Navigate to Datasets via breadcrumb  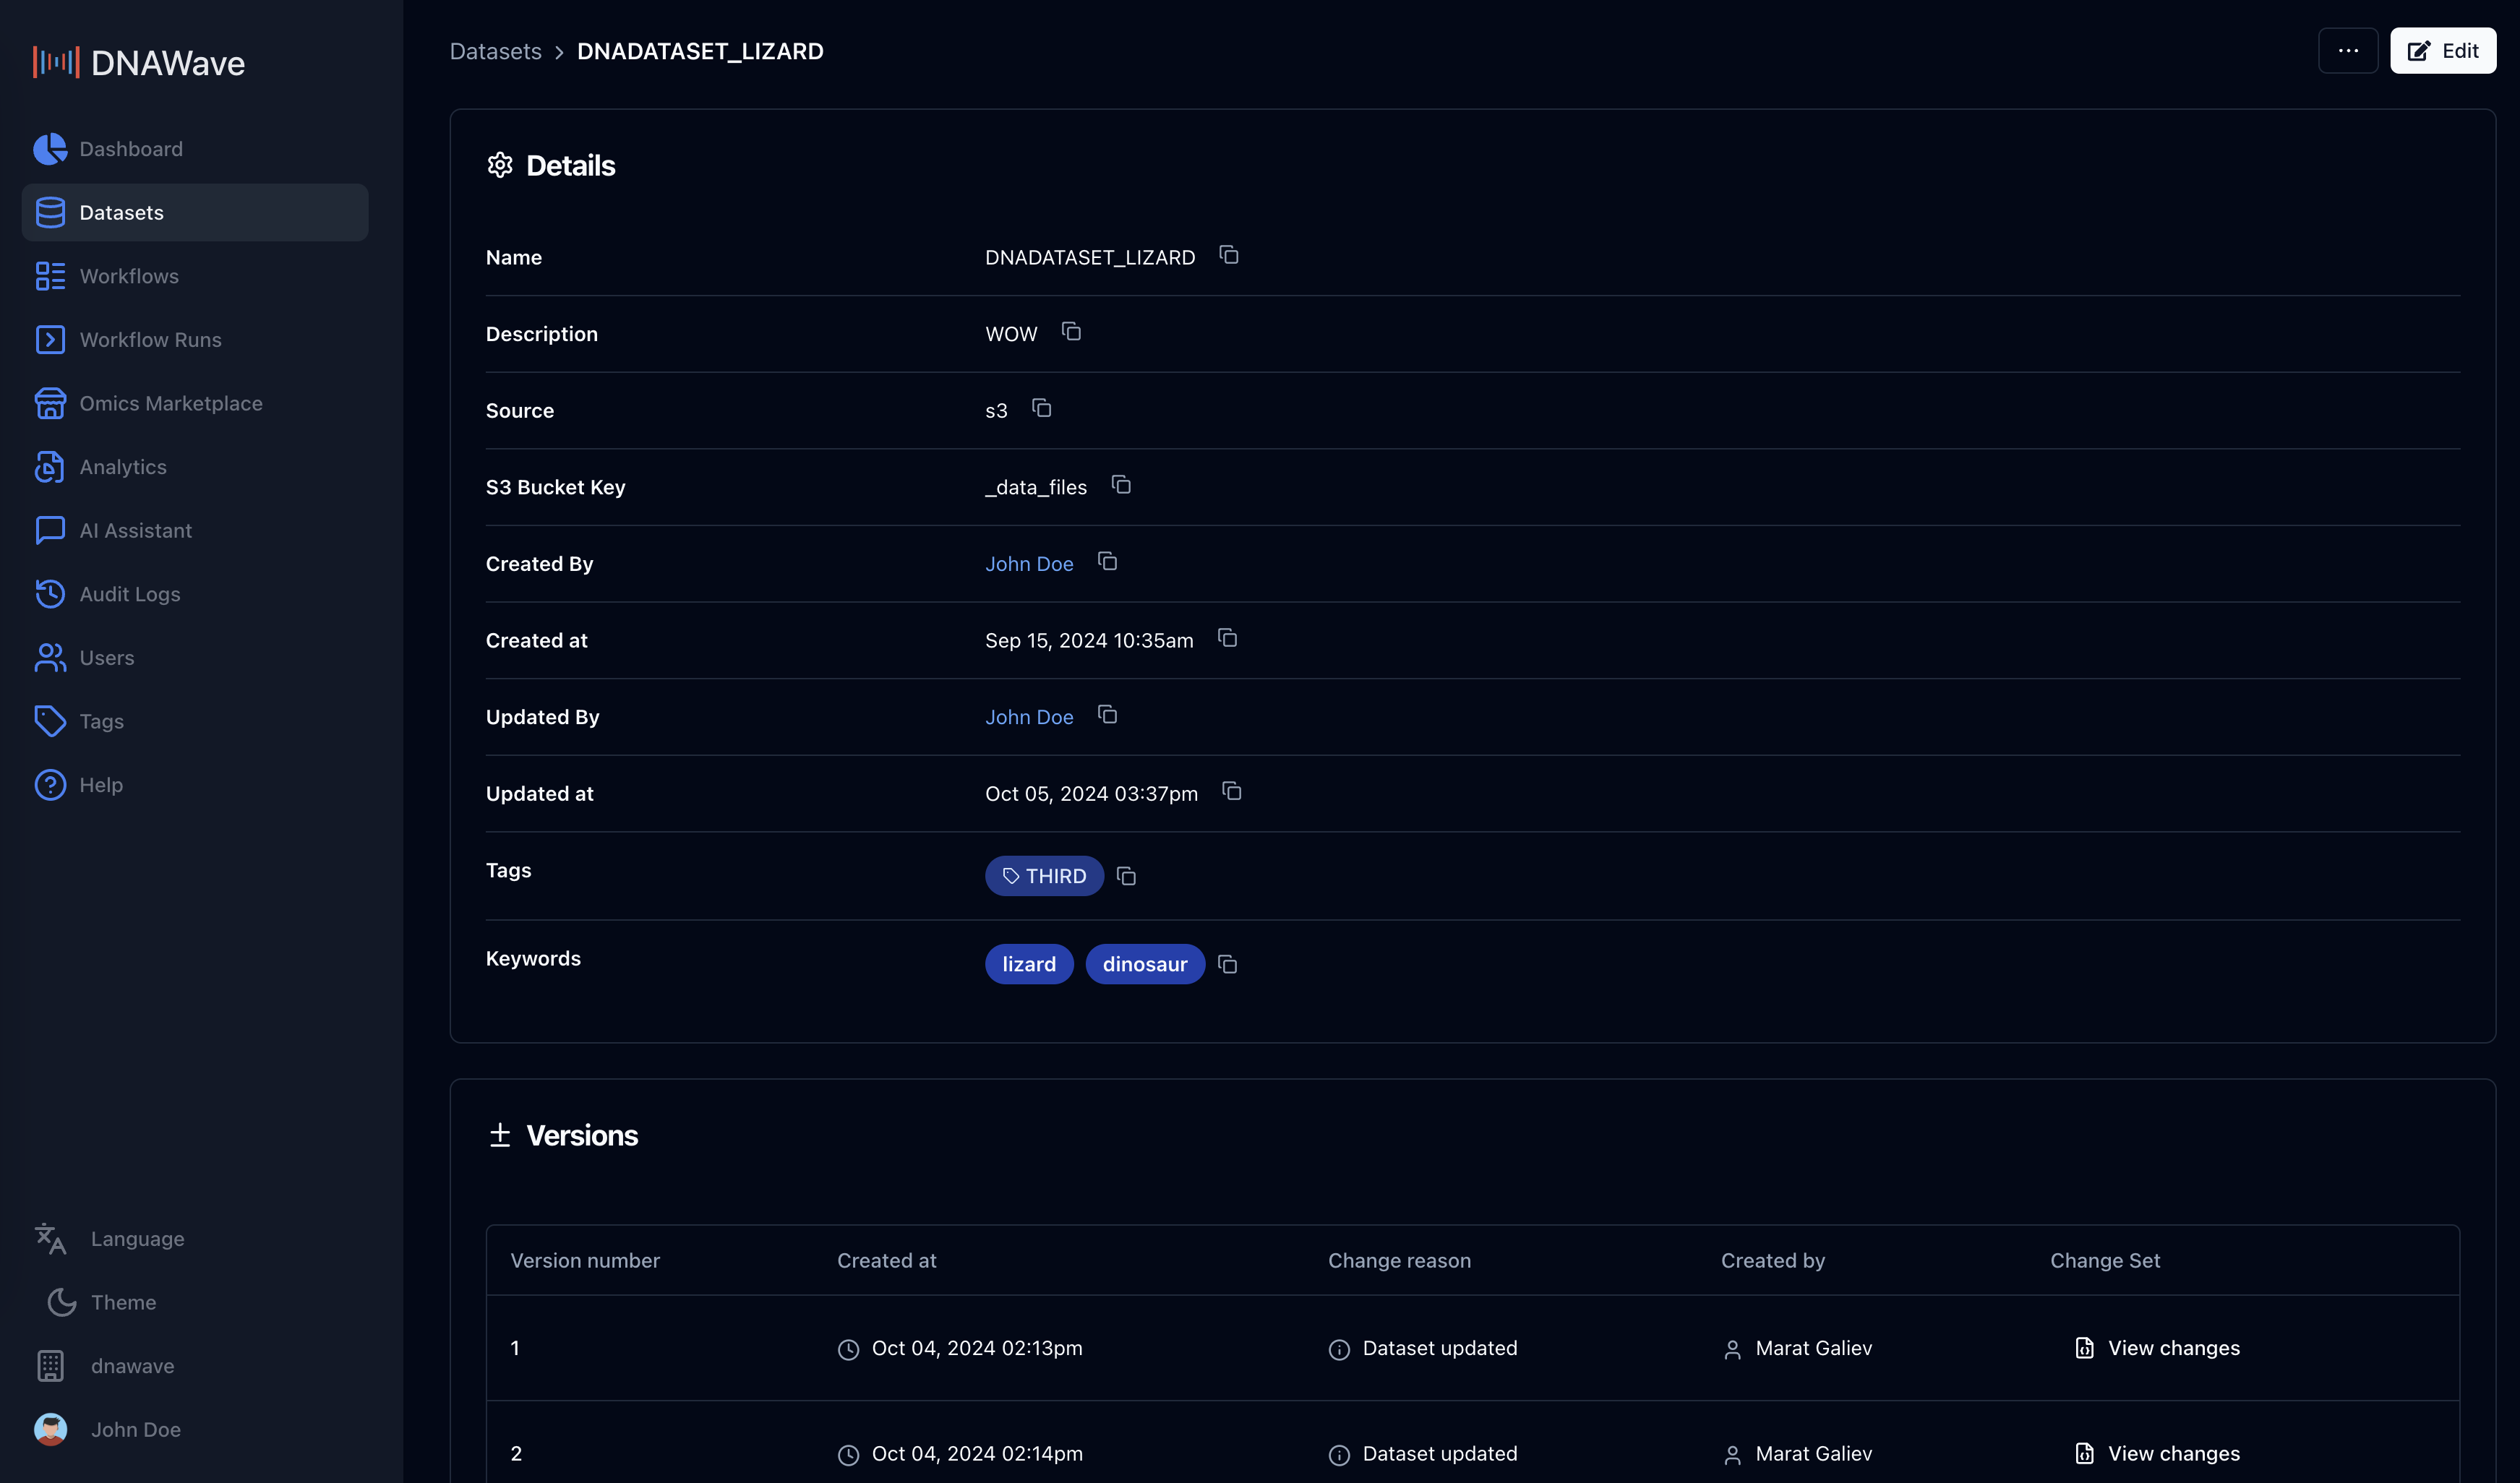pyautogui.click(x=495, y=51)
